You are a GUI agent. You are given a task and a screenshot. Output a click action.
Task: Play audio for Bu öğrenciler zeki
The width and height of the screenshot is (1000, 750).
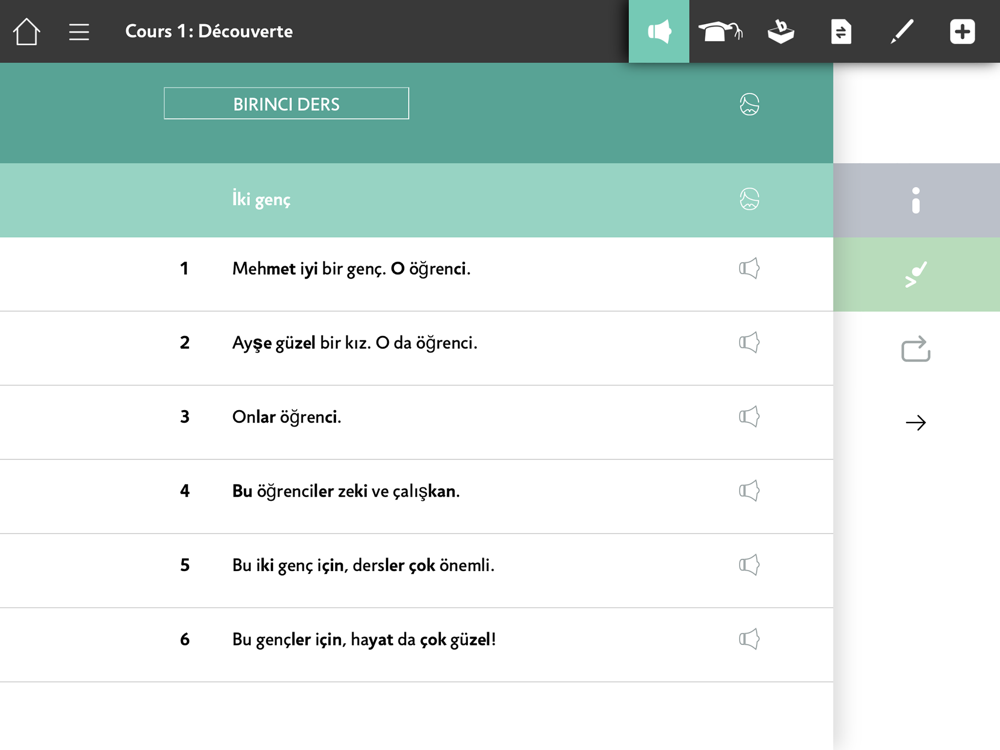(749, 490)
